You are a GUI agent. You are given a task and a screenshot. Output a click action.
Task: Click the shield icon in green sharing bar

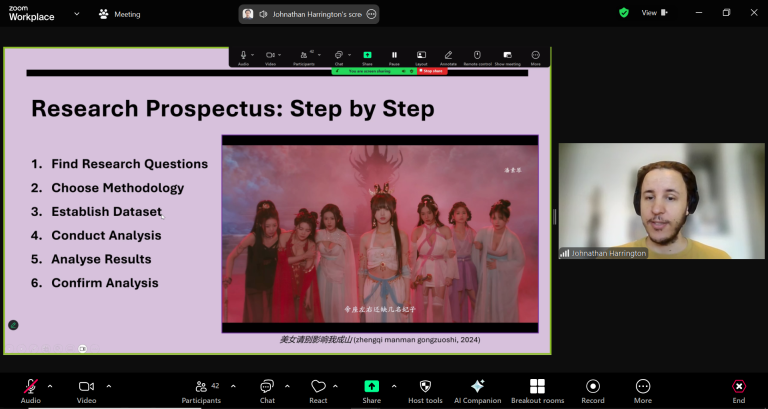pos(411,71)
